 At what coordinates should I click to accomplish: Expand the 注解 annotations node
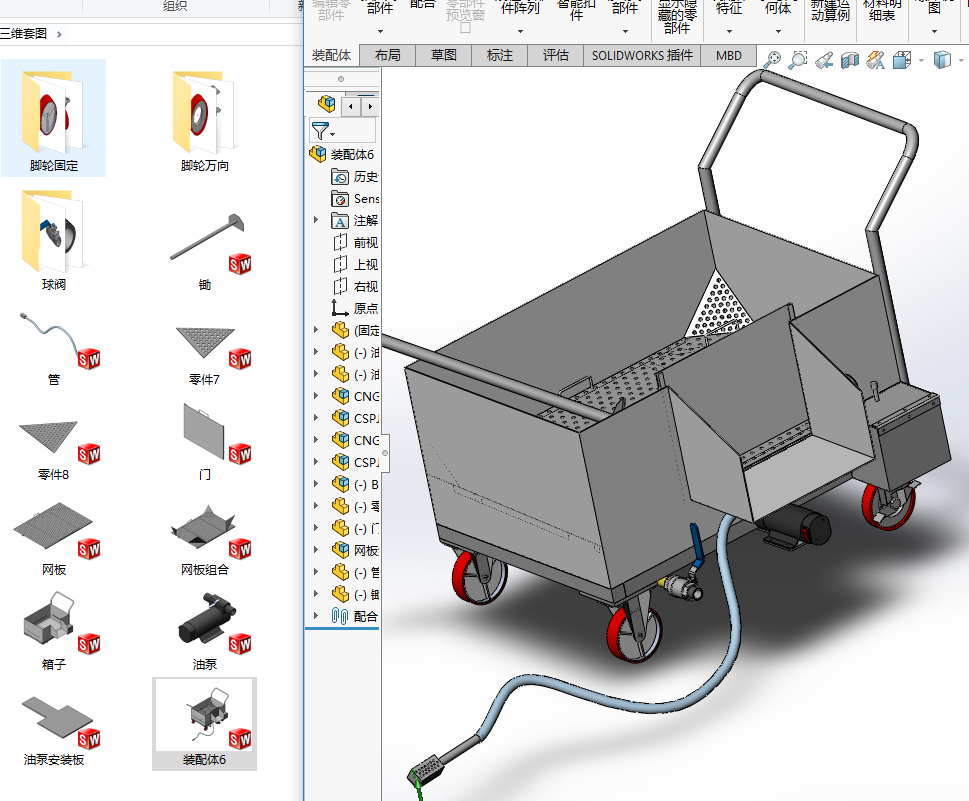coord(316,220)
